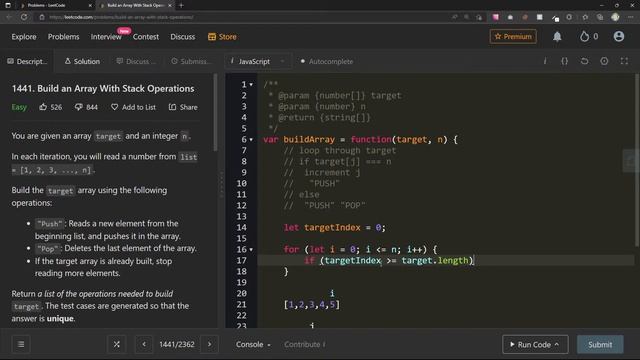Open the Store link

click(222, 37)
